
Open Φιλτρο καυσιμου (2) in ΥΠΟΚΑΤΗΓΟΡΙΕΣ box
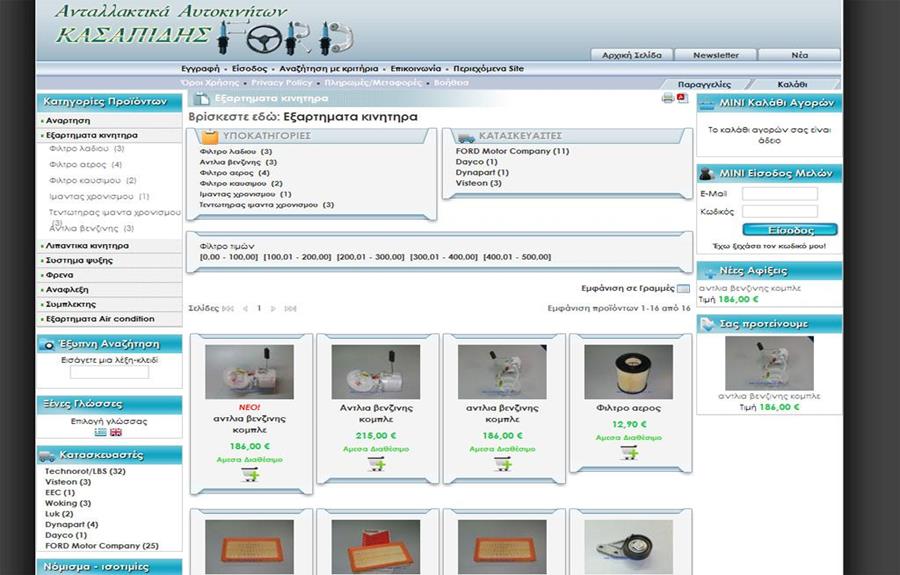tap(241, 183)
